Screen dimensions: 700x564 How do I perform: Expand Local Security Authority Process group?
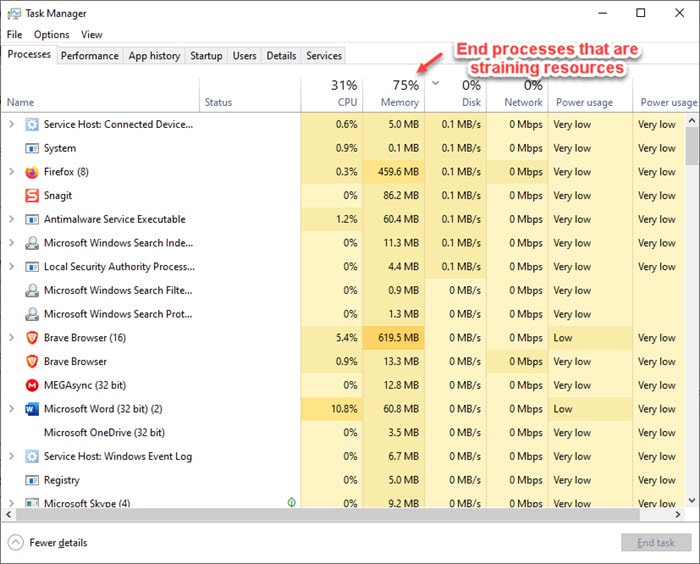tap(12, 266)
